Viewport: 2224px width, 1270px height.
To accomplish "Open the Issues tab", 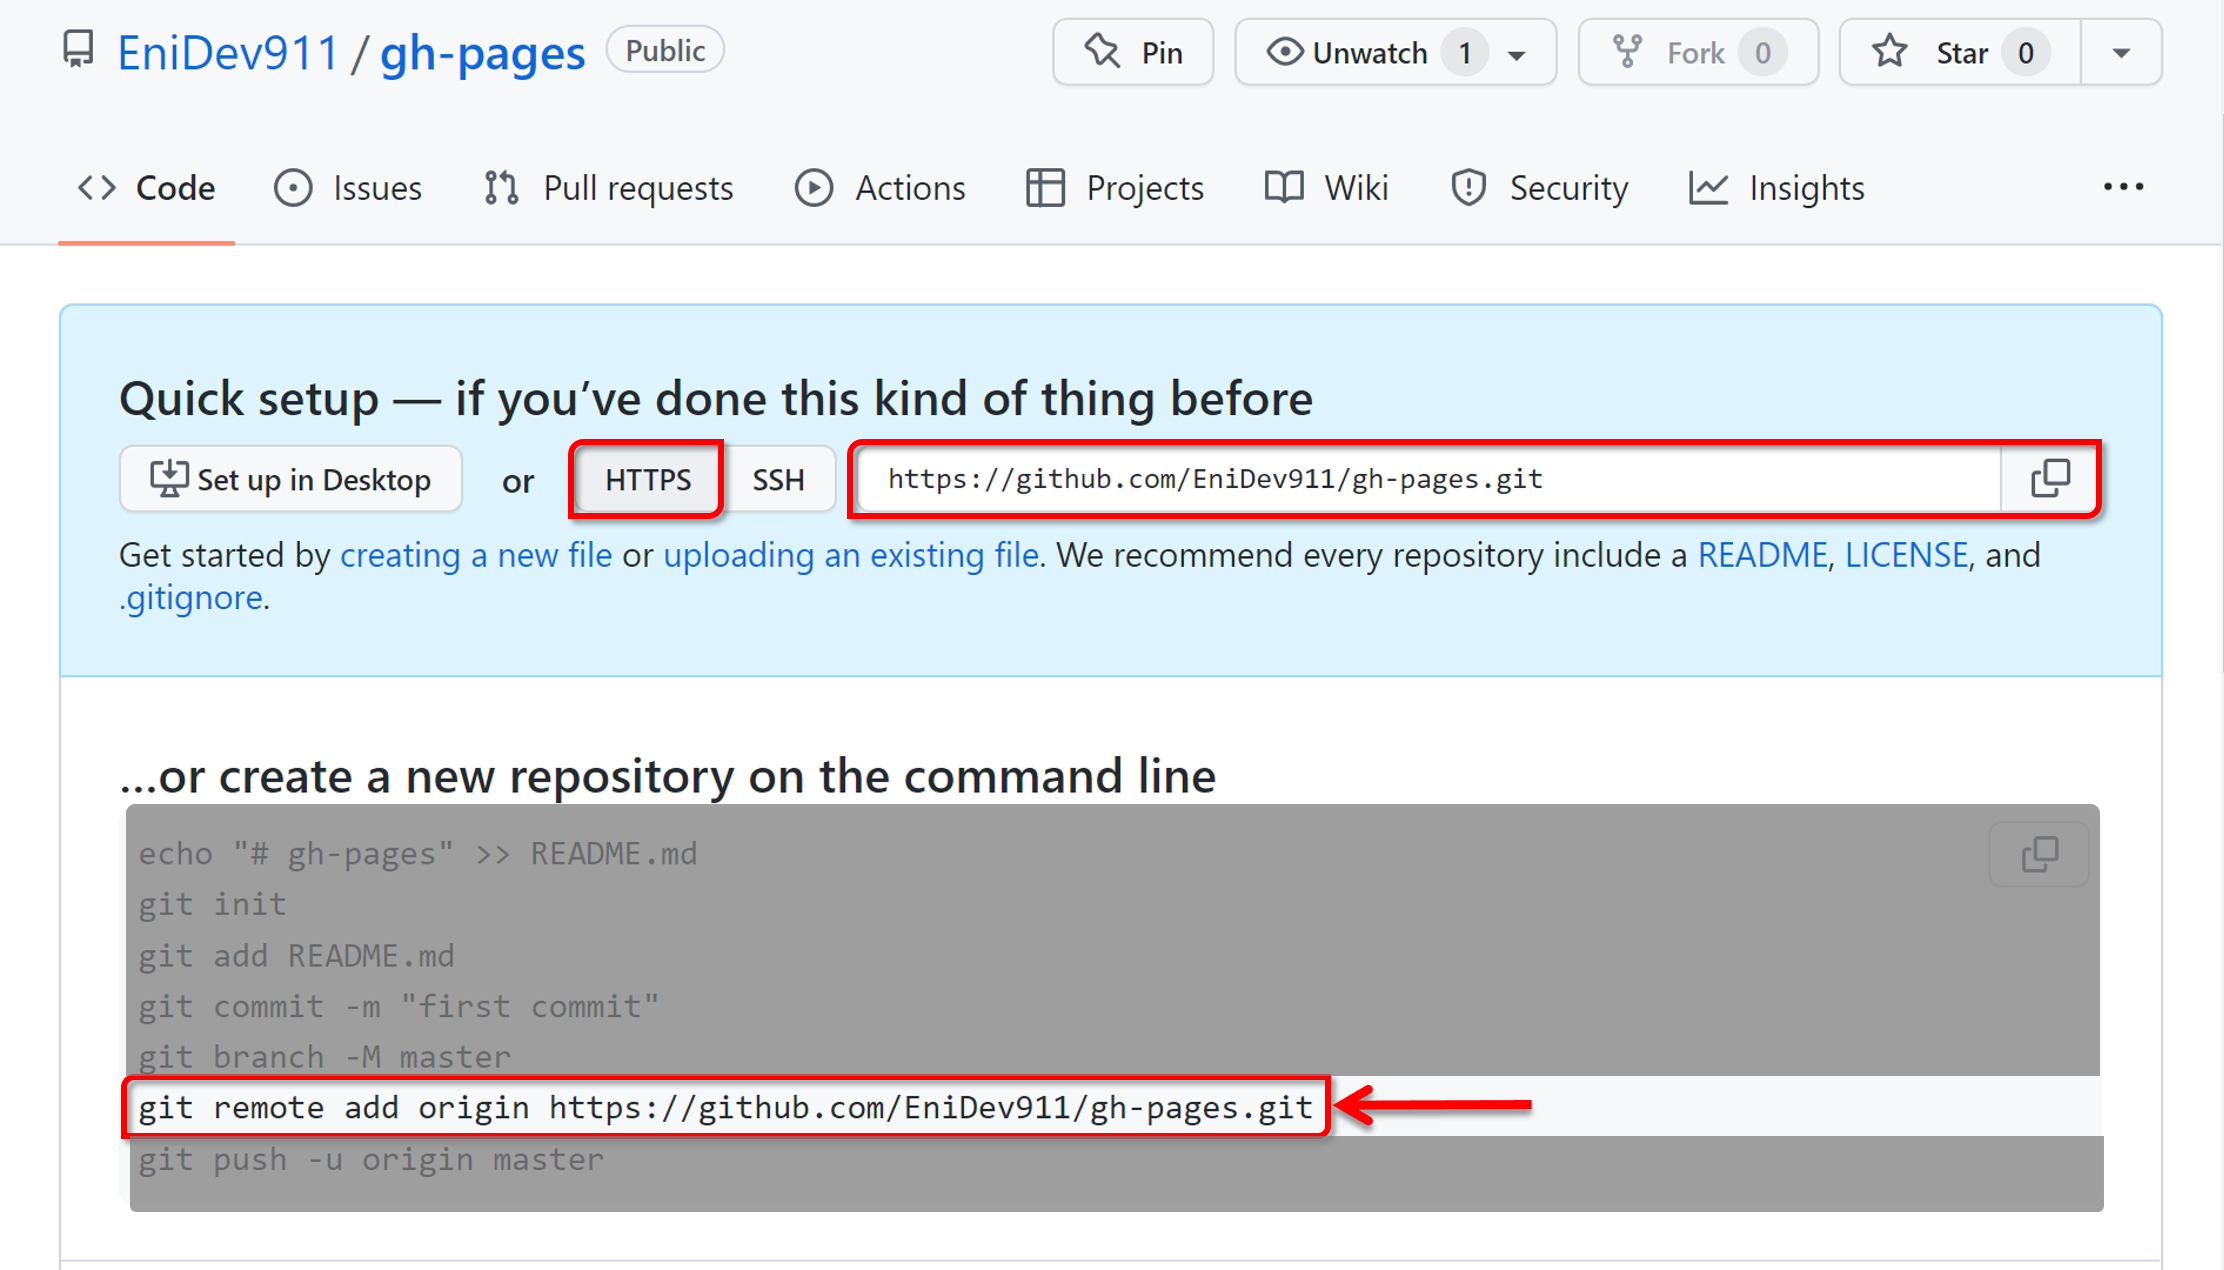I will coord(348,188).
